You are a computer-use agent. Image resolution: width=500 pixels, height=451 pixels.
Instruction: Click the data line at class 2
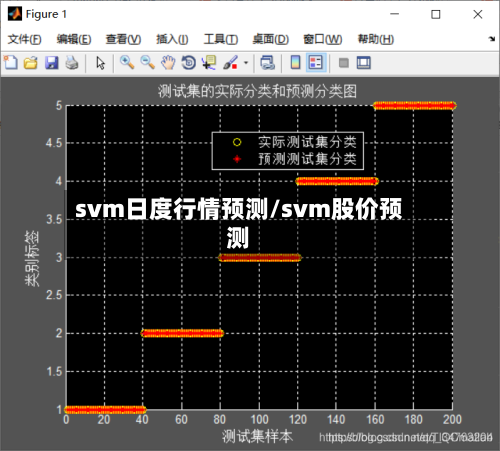(182, 333)
